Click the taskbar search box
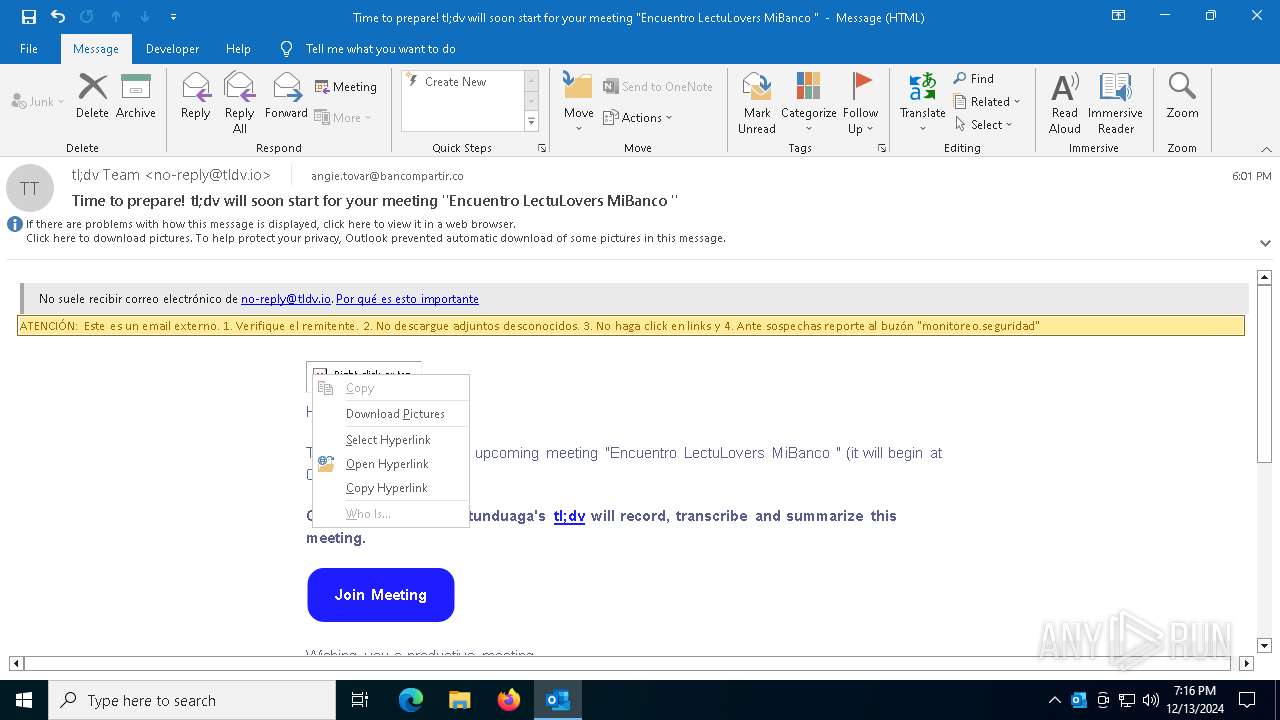Image resolution: width=1280 pixels, height=720 pixels. pos(192,700)
